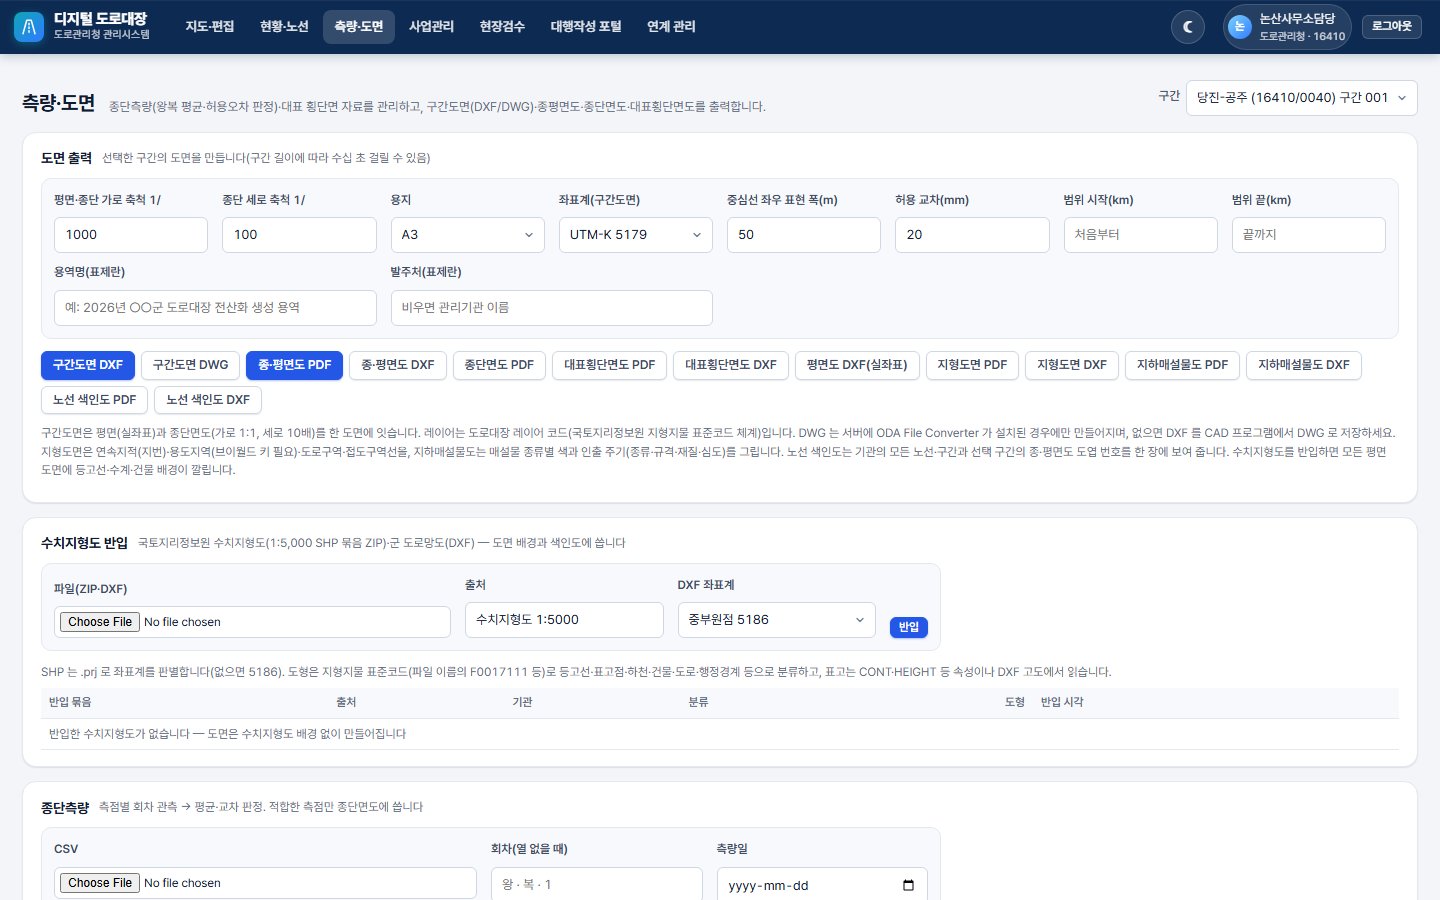The image size is (1440, 900).
Task: Export 구간도면 DXF
Action: (88, 365)
